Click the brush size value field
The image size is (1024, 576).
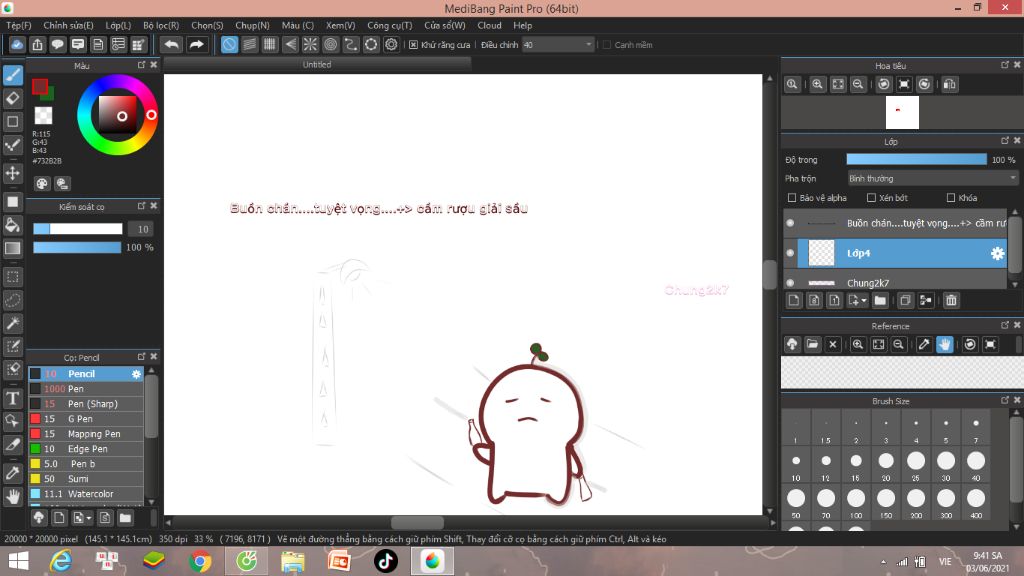[142, 229]
